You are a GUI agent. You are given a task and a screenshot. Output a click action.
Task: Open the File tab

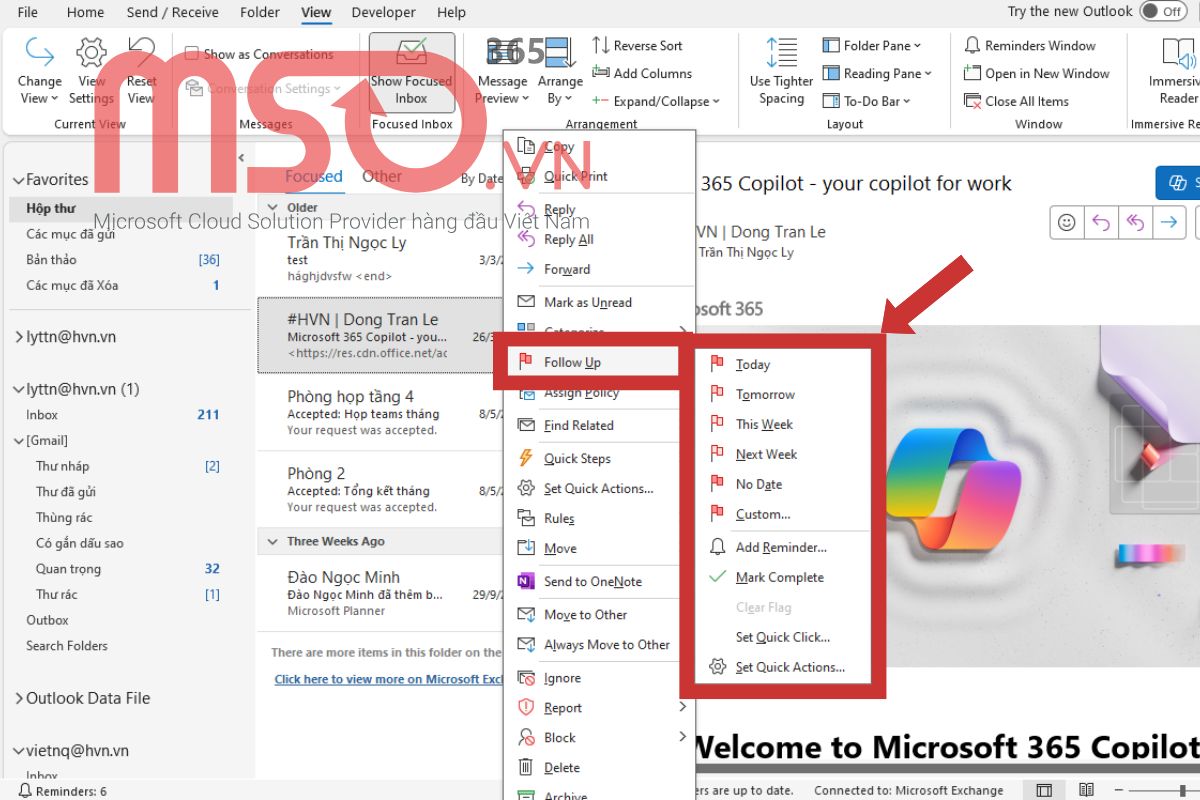click(x=28, y=12)
